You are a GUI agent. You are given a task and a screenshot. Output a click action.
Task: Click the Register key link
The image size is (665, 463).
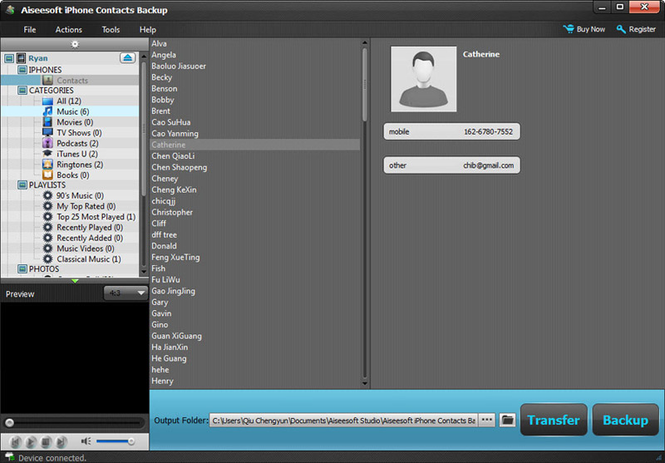[x=636, y=29]
